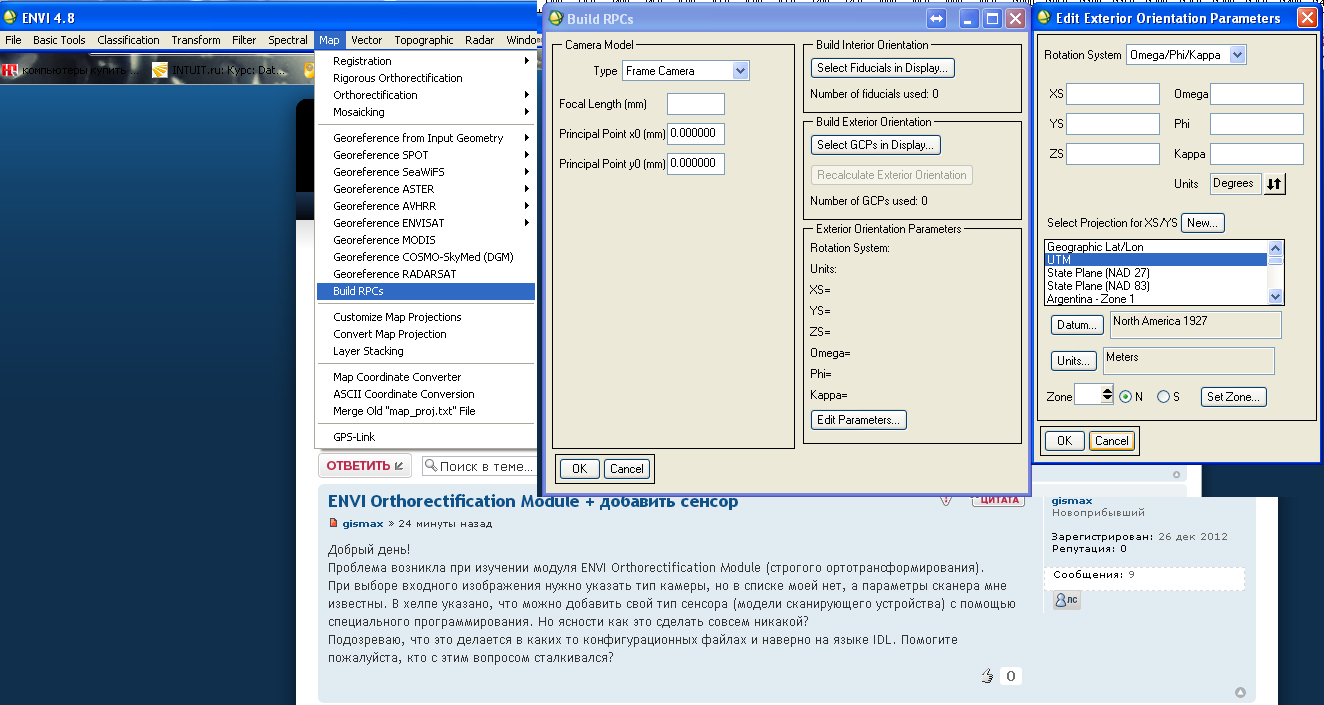Click New projection button
Screen dimensions: 1324x705
(x=1203, y=223)
